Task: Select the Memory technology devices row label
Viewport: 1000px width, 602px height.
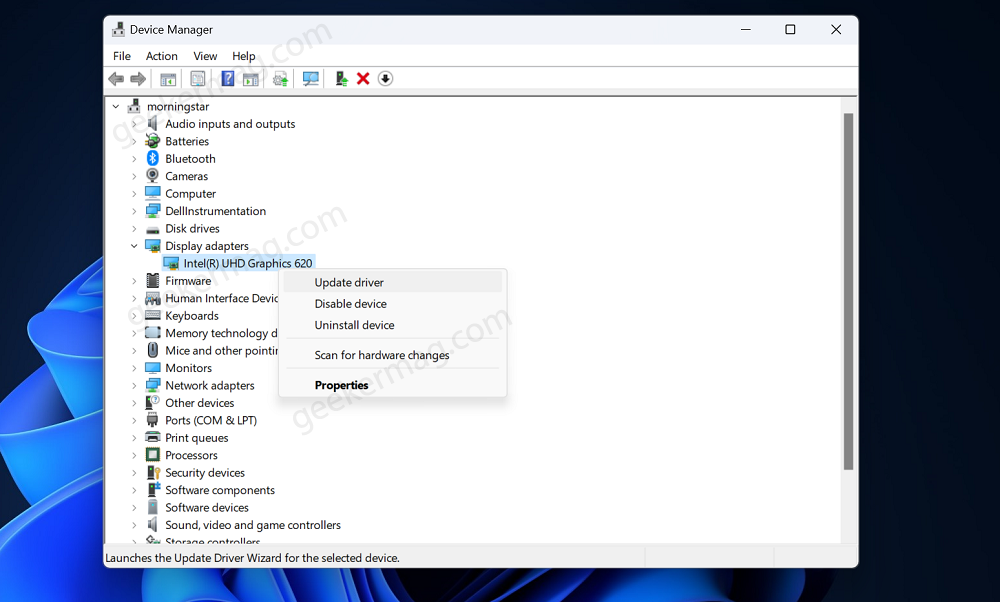Action: [x=221, y=333]
